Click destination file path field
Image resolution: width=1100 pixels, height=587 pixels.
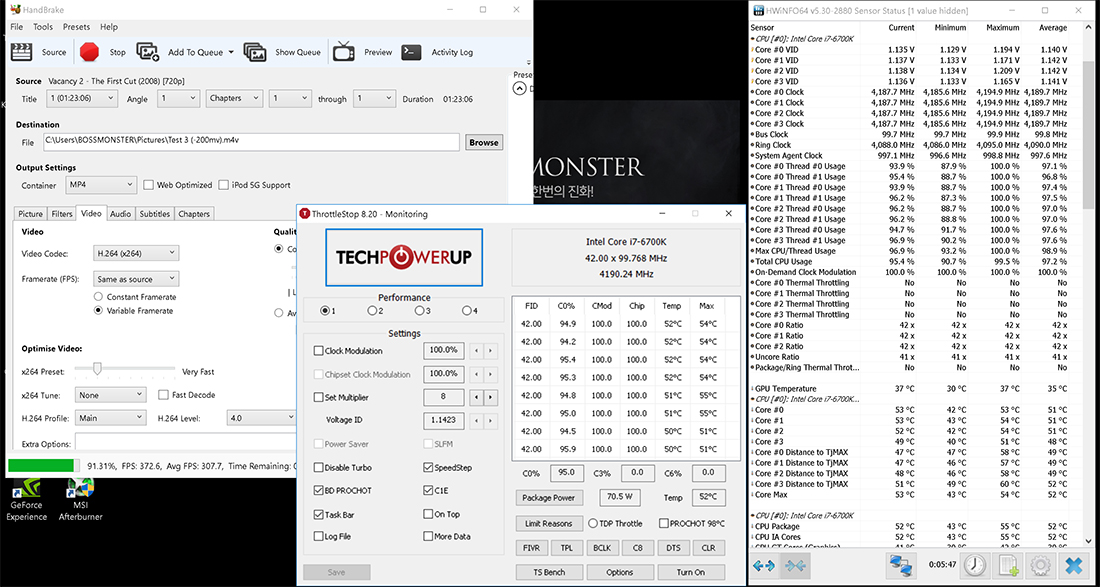tap(250, 142)
